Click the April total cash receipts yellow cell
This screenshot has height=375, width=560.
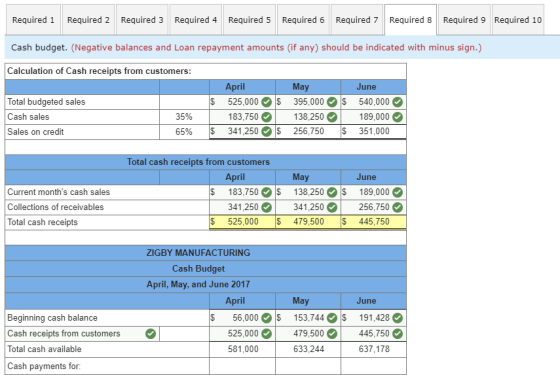(x=242, y=222)
